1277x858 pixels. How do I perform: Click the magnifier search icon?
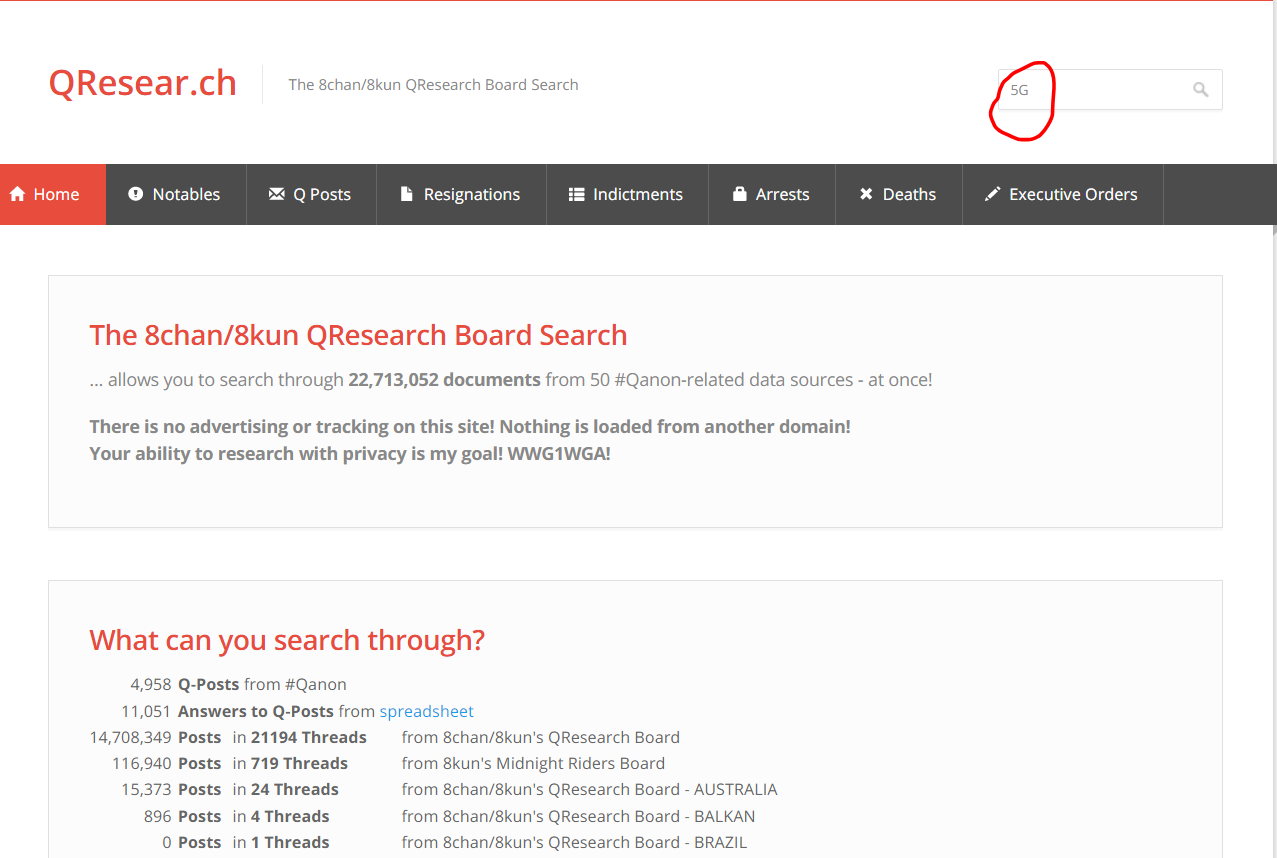pyautogui.click(x=1200, y=90)
